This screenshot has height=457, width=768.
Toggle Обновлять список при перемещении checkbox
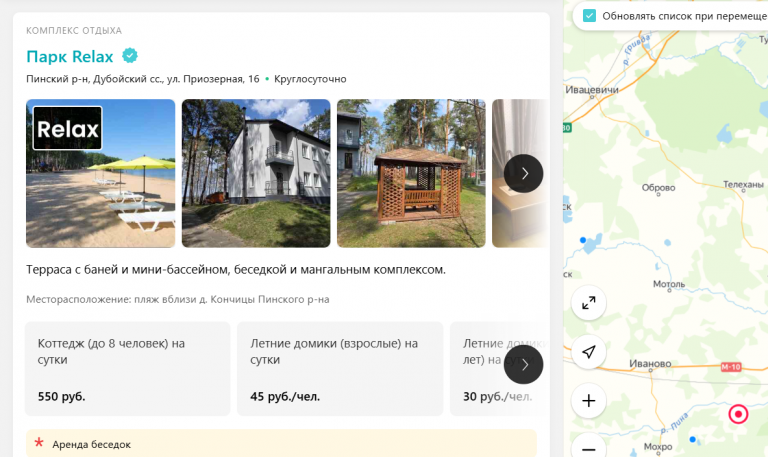click(x=589, y=16)
